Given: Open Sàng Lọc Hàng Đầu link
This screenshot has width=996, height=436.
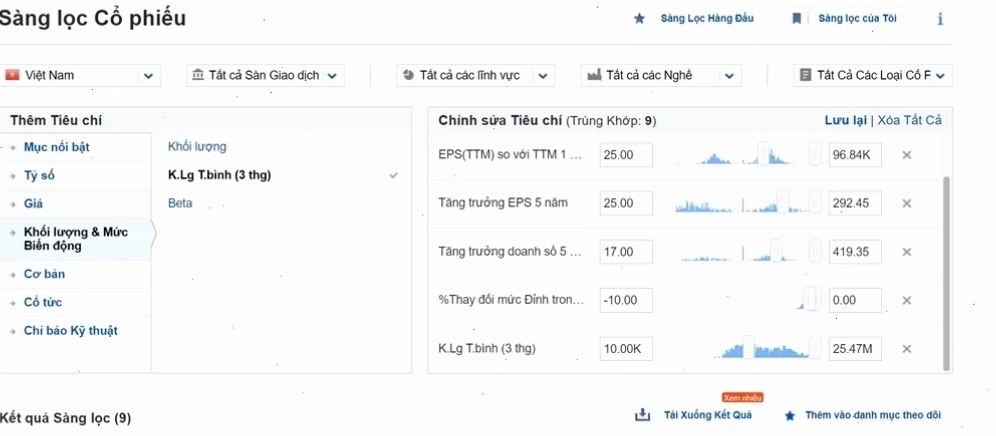Looking at the screenshot, I should point(707,18).
